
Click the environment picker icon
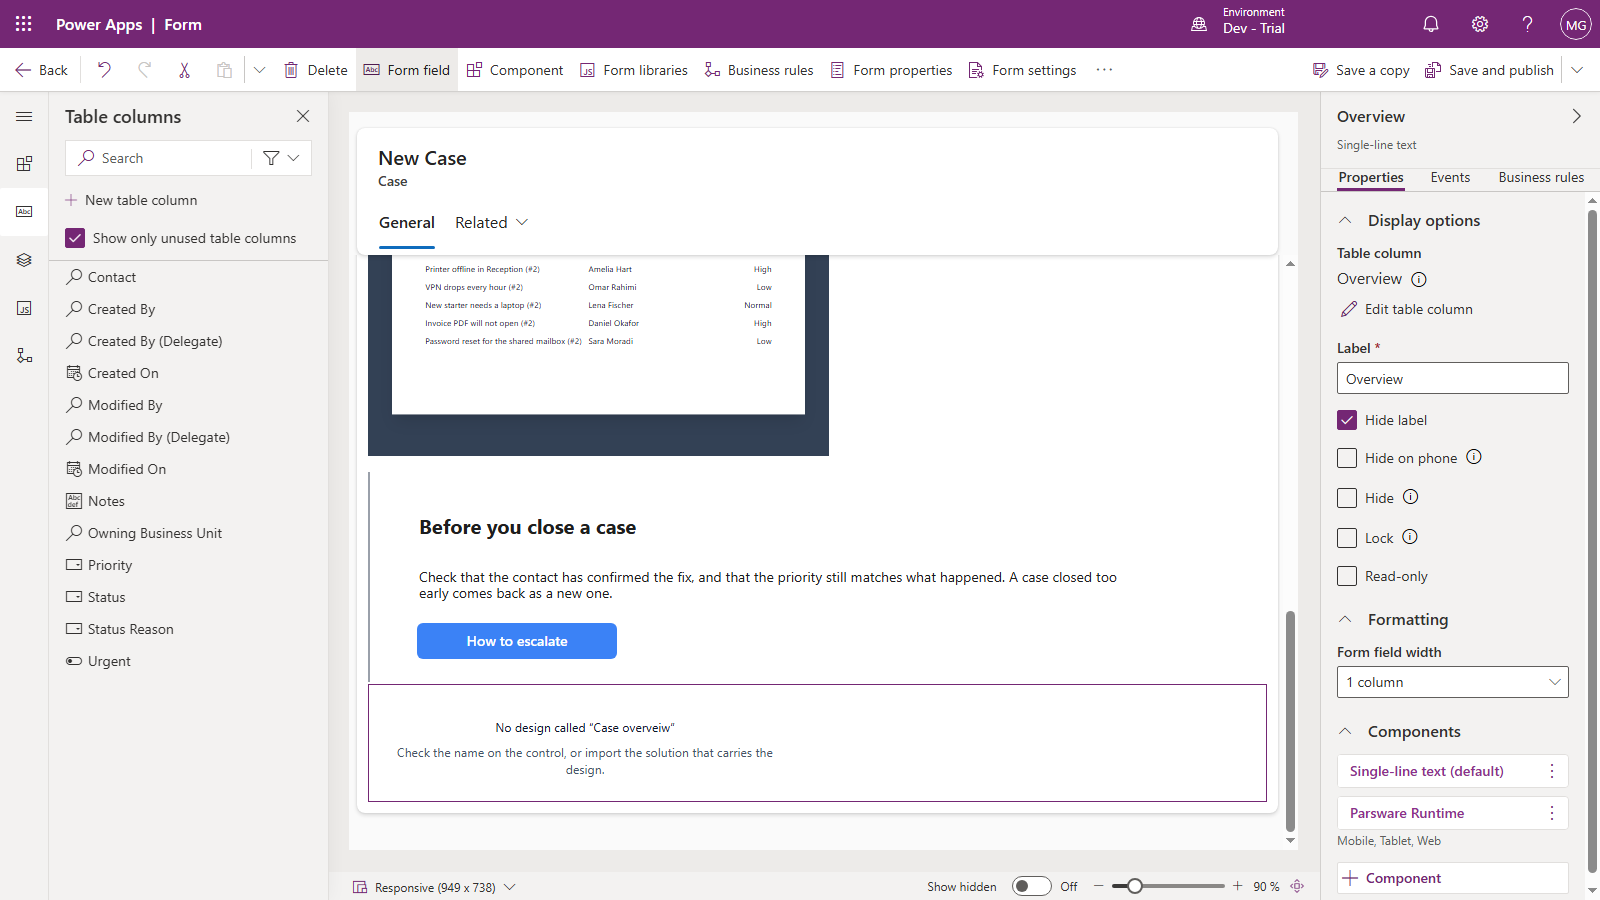coord(1199,24)
